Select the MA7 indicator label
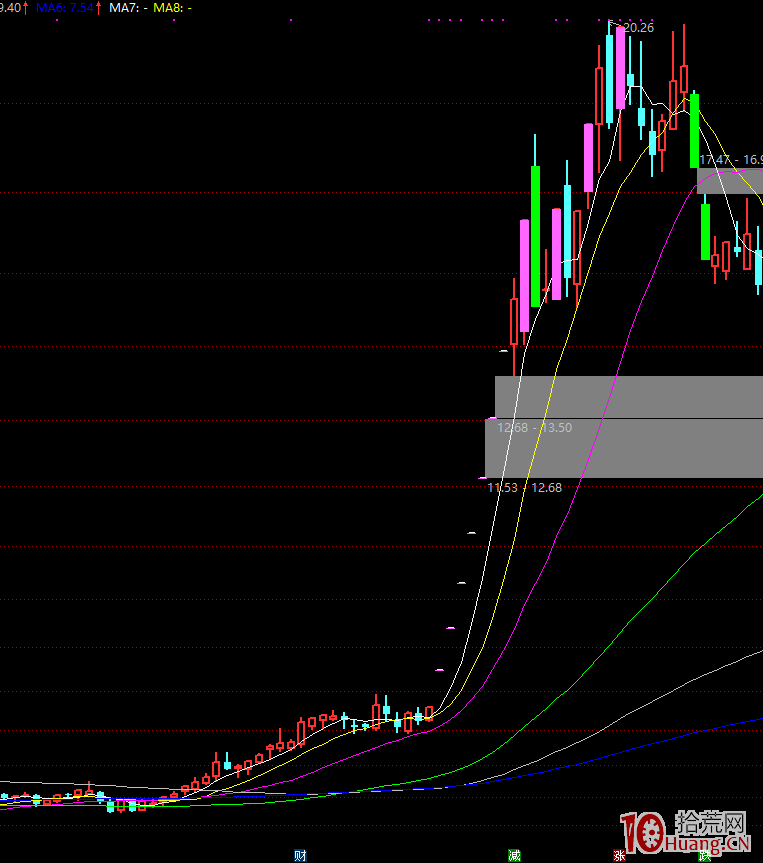 point(129,7)
